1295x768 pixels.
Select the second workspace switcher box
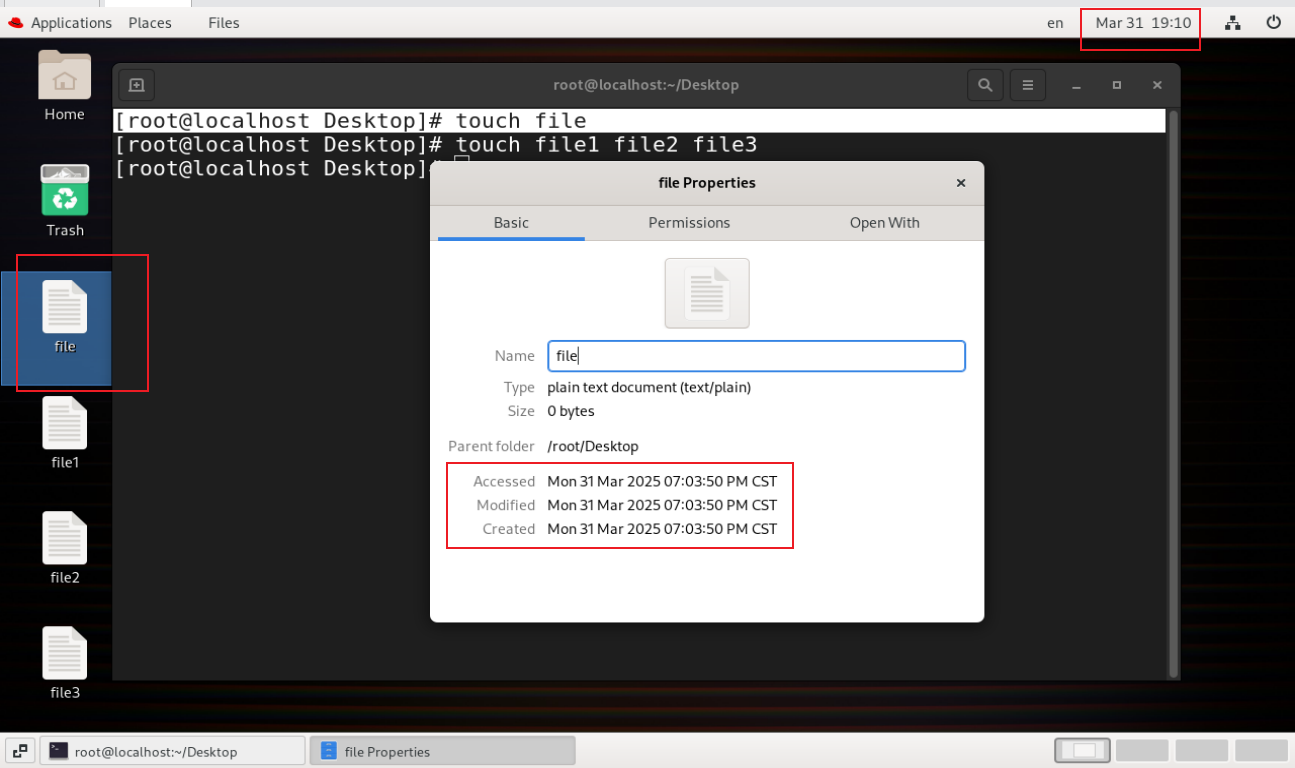click(1142, 750)
